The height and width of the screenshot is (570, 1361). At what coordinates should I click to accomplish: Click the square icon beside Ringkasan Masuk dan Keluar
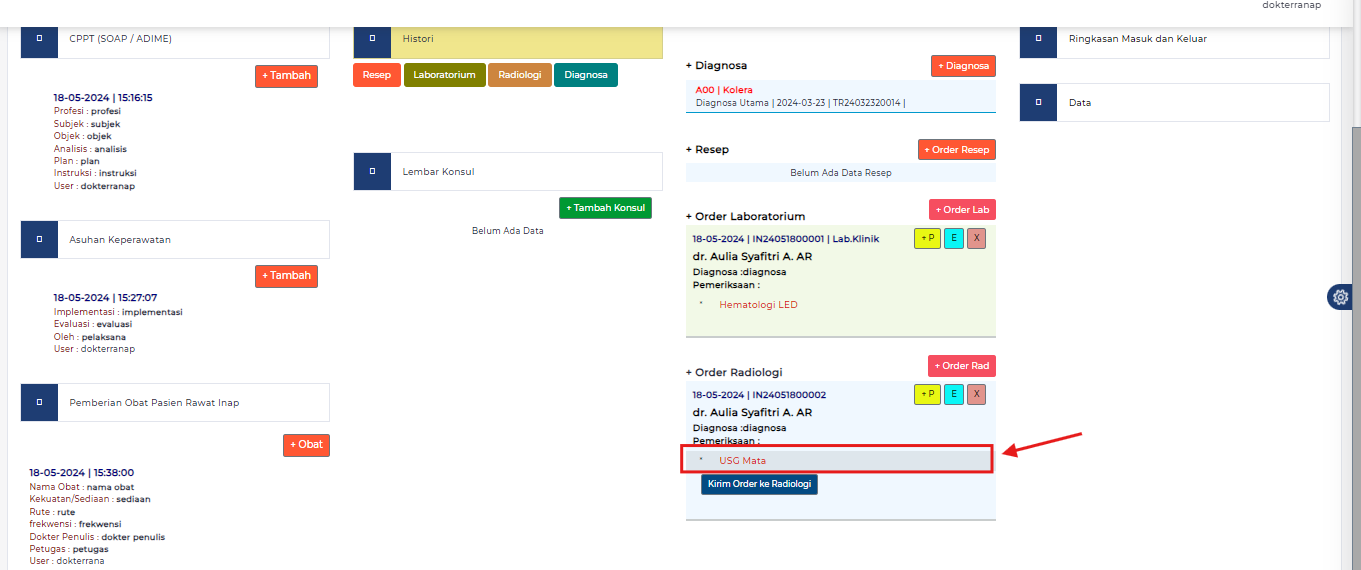[1038, 39]
